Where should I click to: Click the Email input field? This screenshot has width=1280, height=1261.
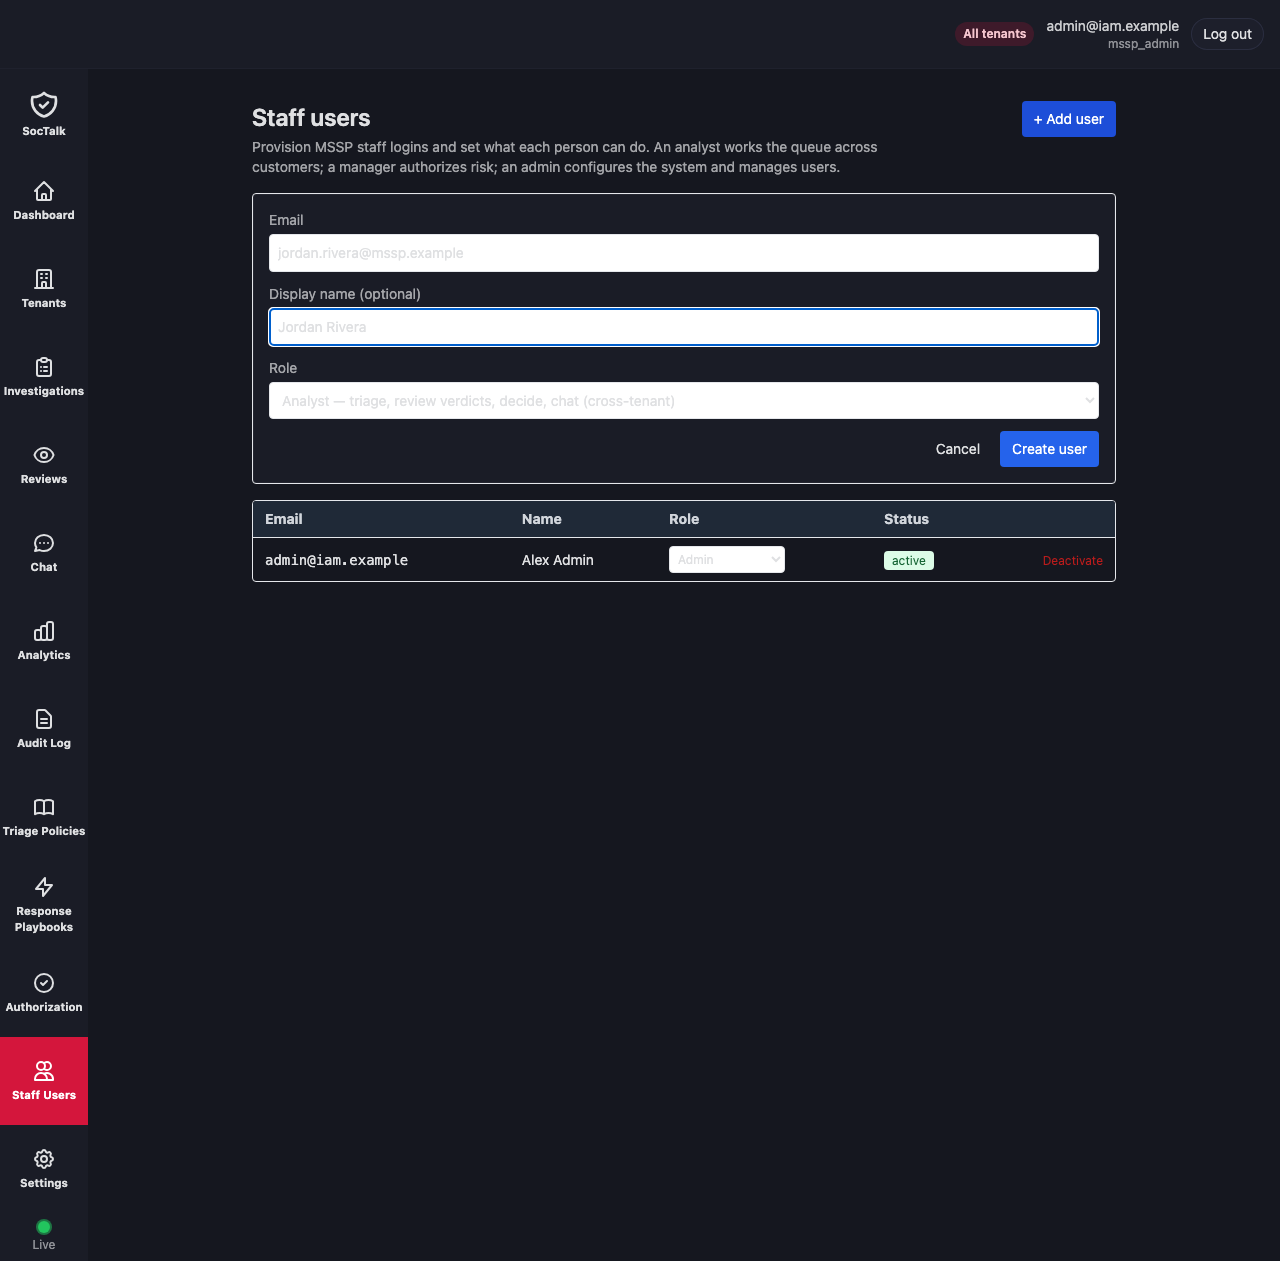[x=684, y=253]
